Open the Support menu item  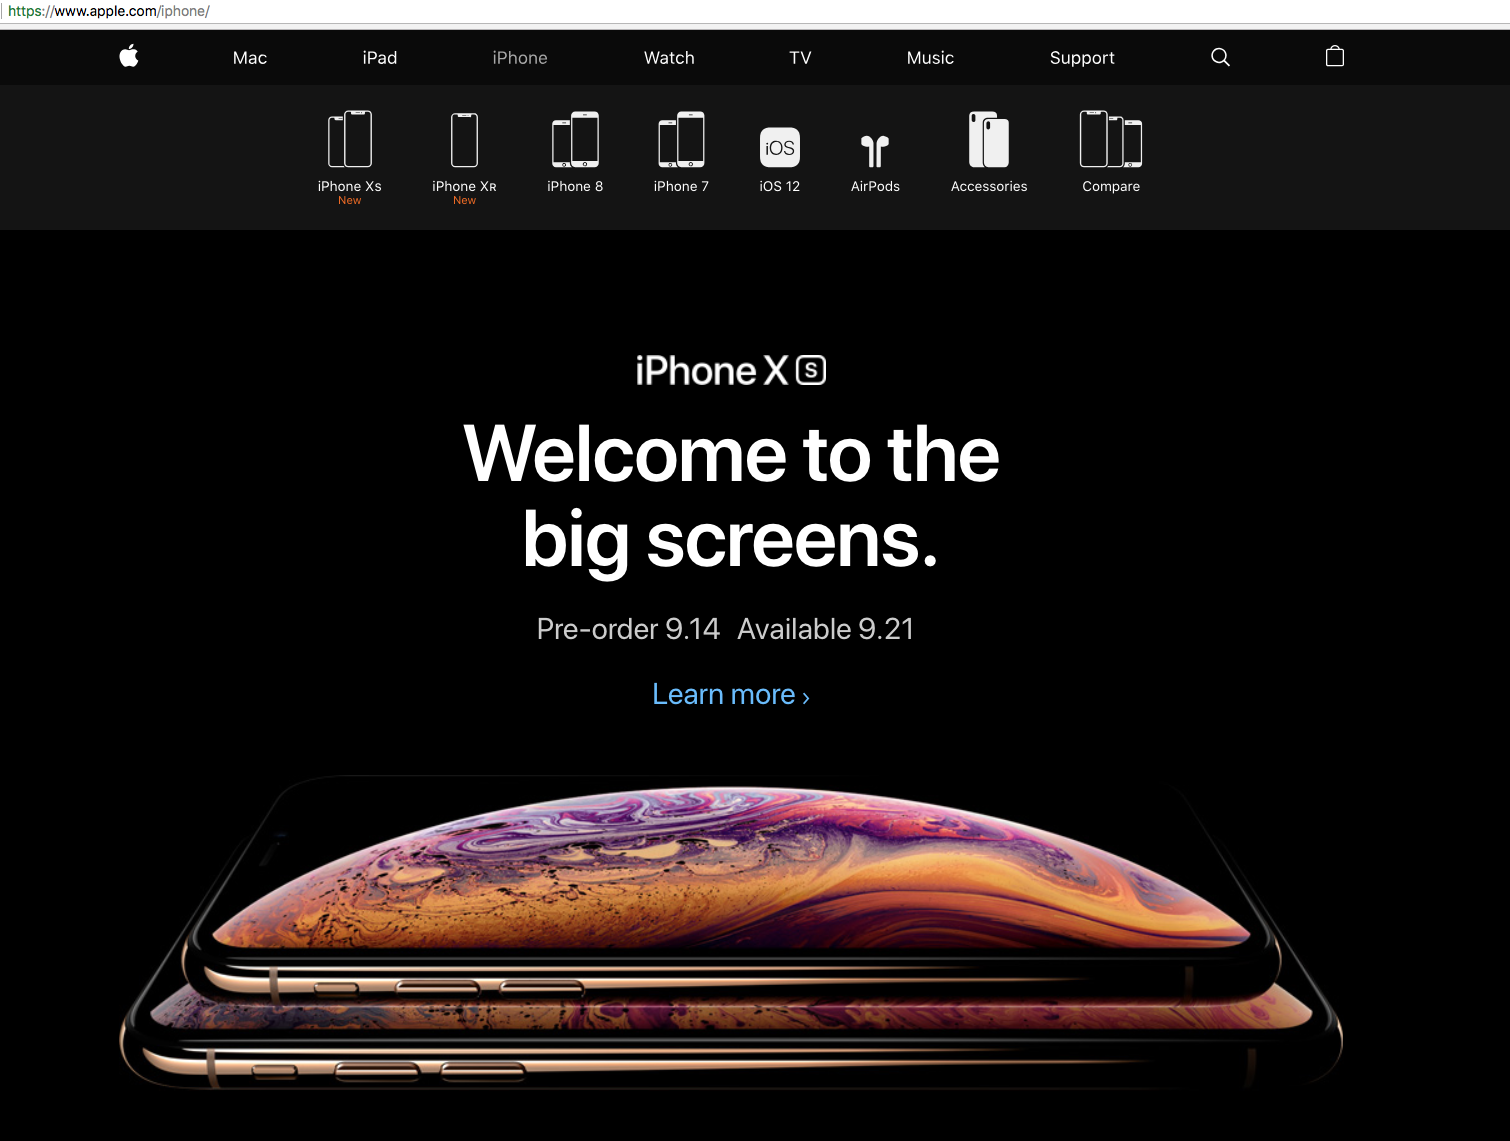tap(1082, 58)
